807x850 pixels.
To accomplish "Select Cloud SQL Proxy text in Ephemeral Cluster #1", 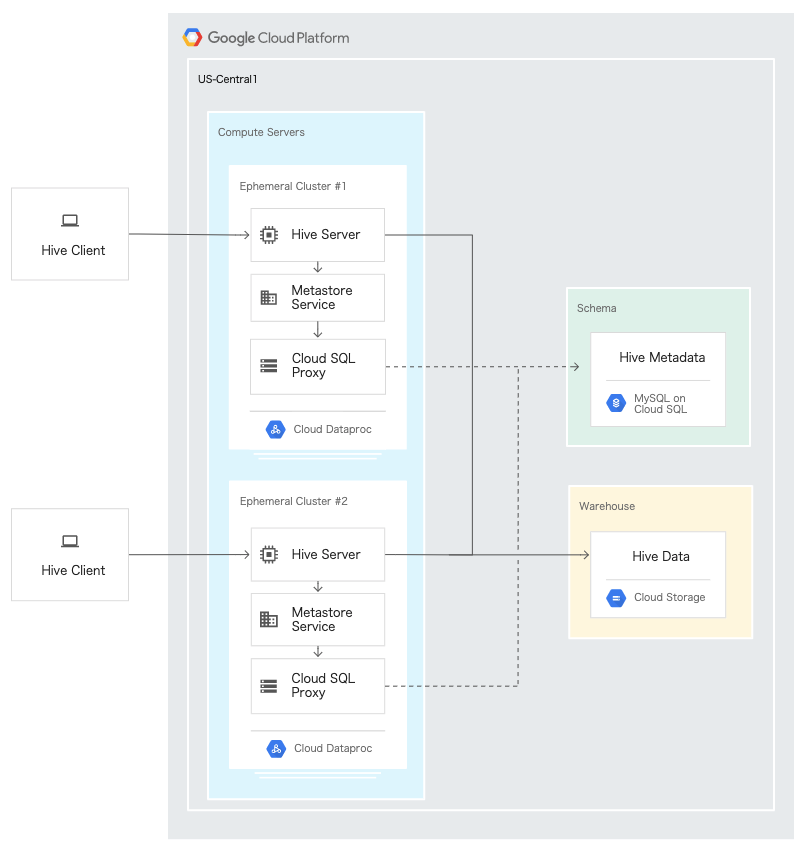I will 324,365.
